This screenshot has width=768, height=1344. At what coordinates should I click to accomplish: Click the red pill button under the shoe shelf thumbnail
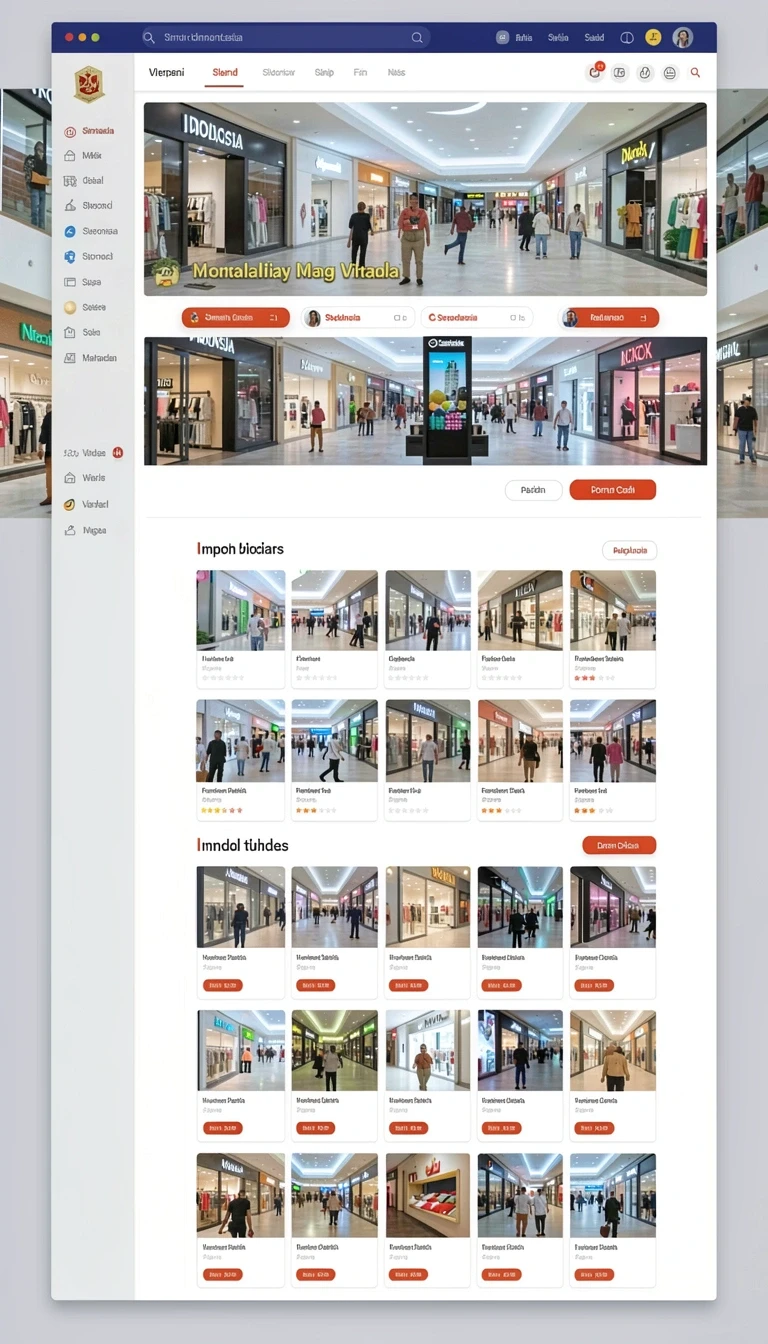(408, 1274)
